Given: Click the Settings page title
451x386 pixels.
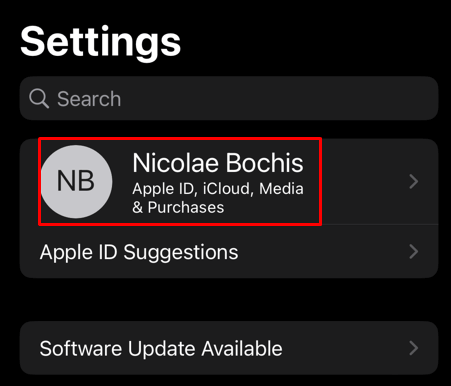Looking at the screenshot, I should [x=100, y=43].
